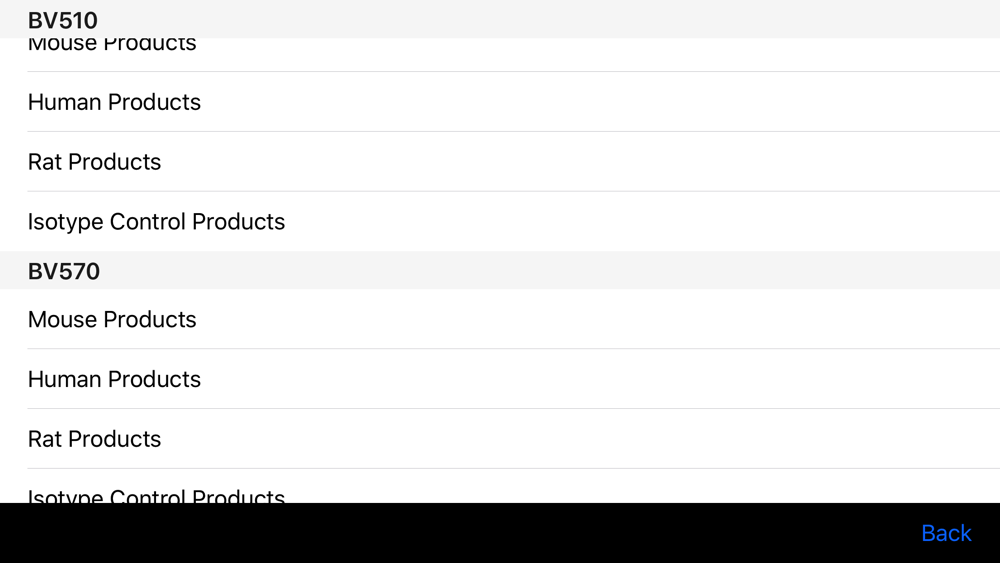This screenshot has width=1000, height=563.
Task: Tap partially visible Isotype Control Products under BV570
Action: click(500, 486)
